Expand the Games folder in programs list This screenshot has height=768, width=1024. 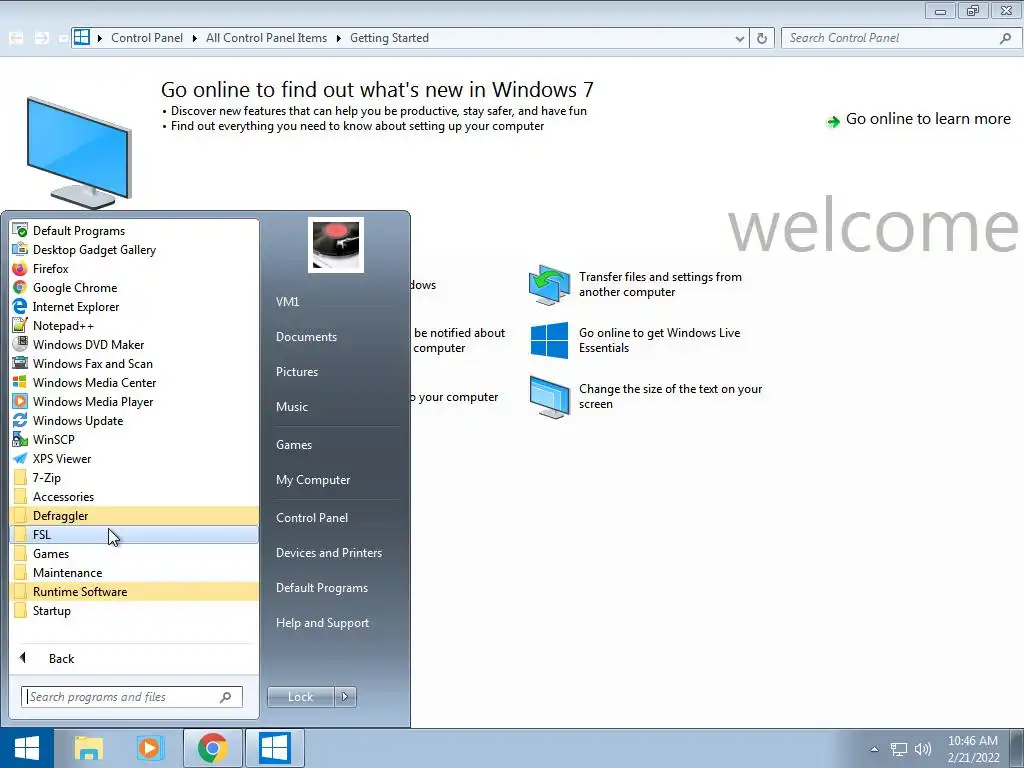[x=134, y=553]
